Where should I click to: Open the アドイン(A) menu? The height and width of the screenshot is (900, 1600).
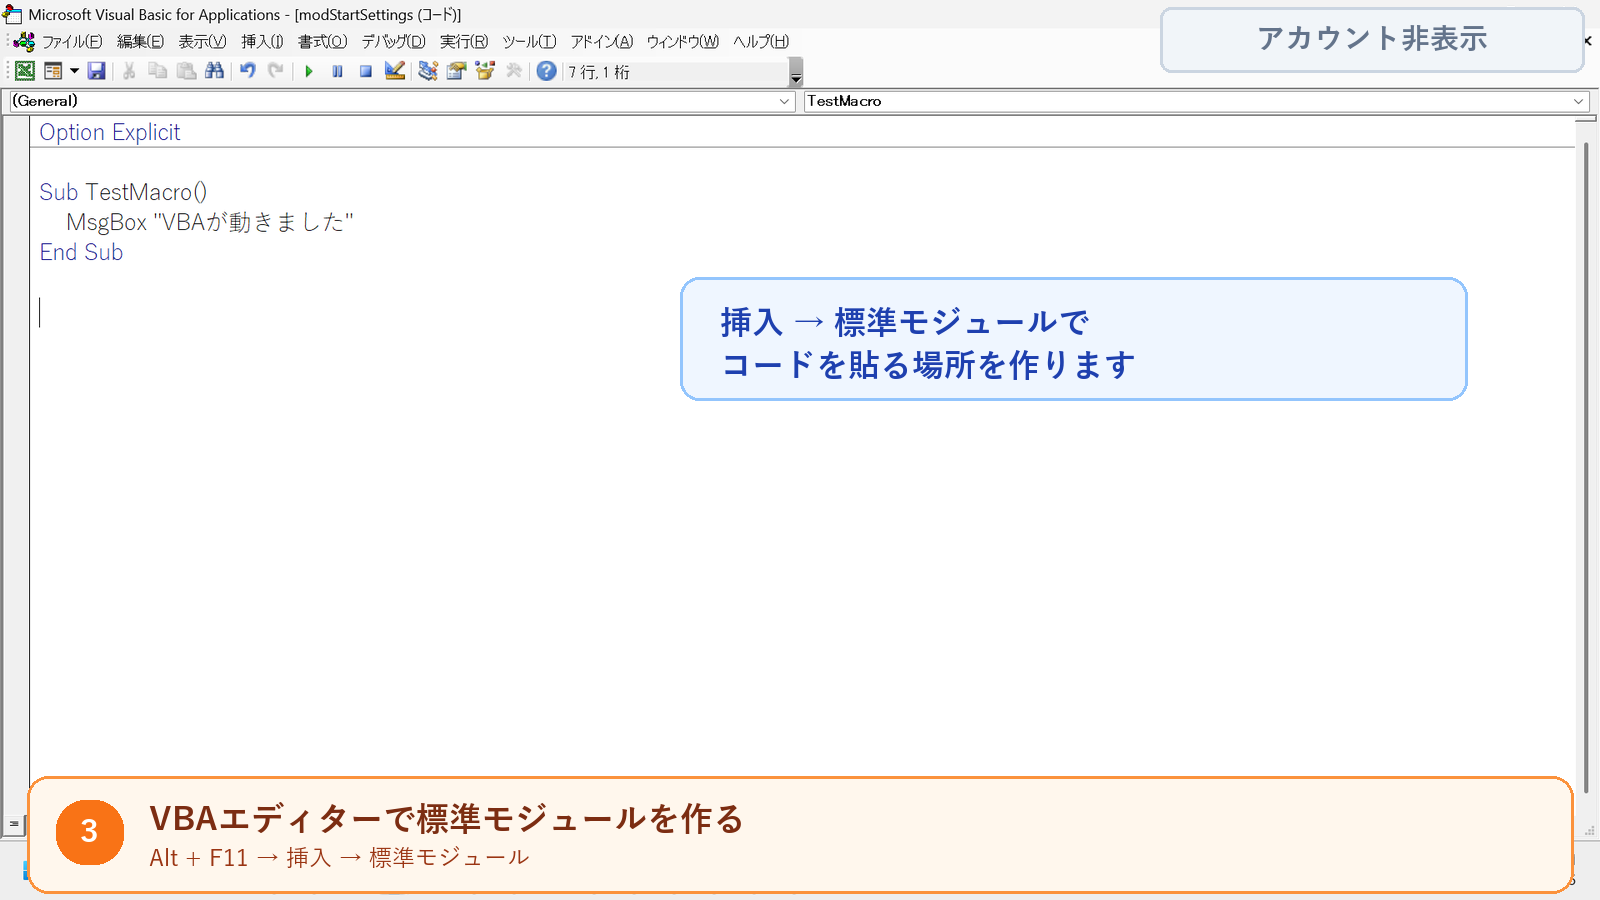point(601,42)
